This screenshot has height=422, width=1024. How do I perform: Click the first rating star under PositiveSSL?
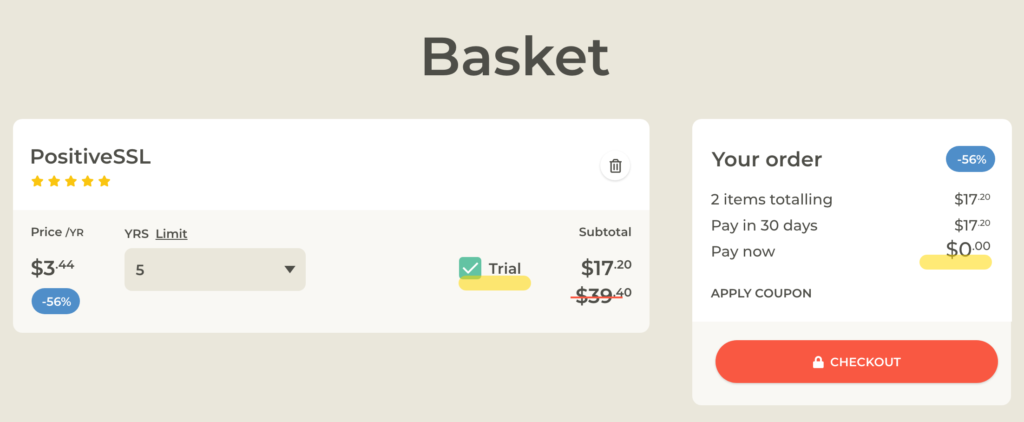tap(37, 181)
